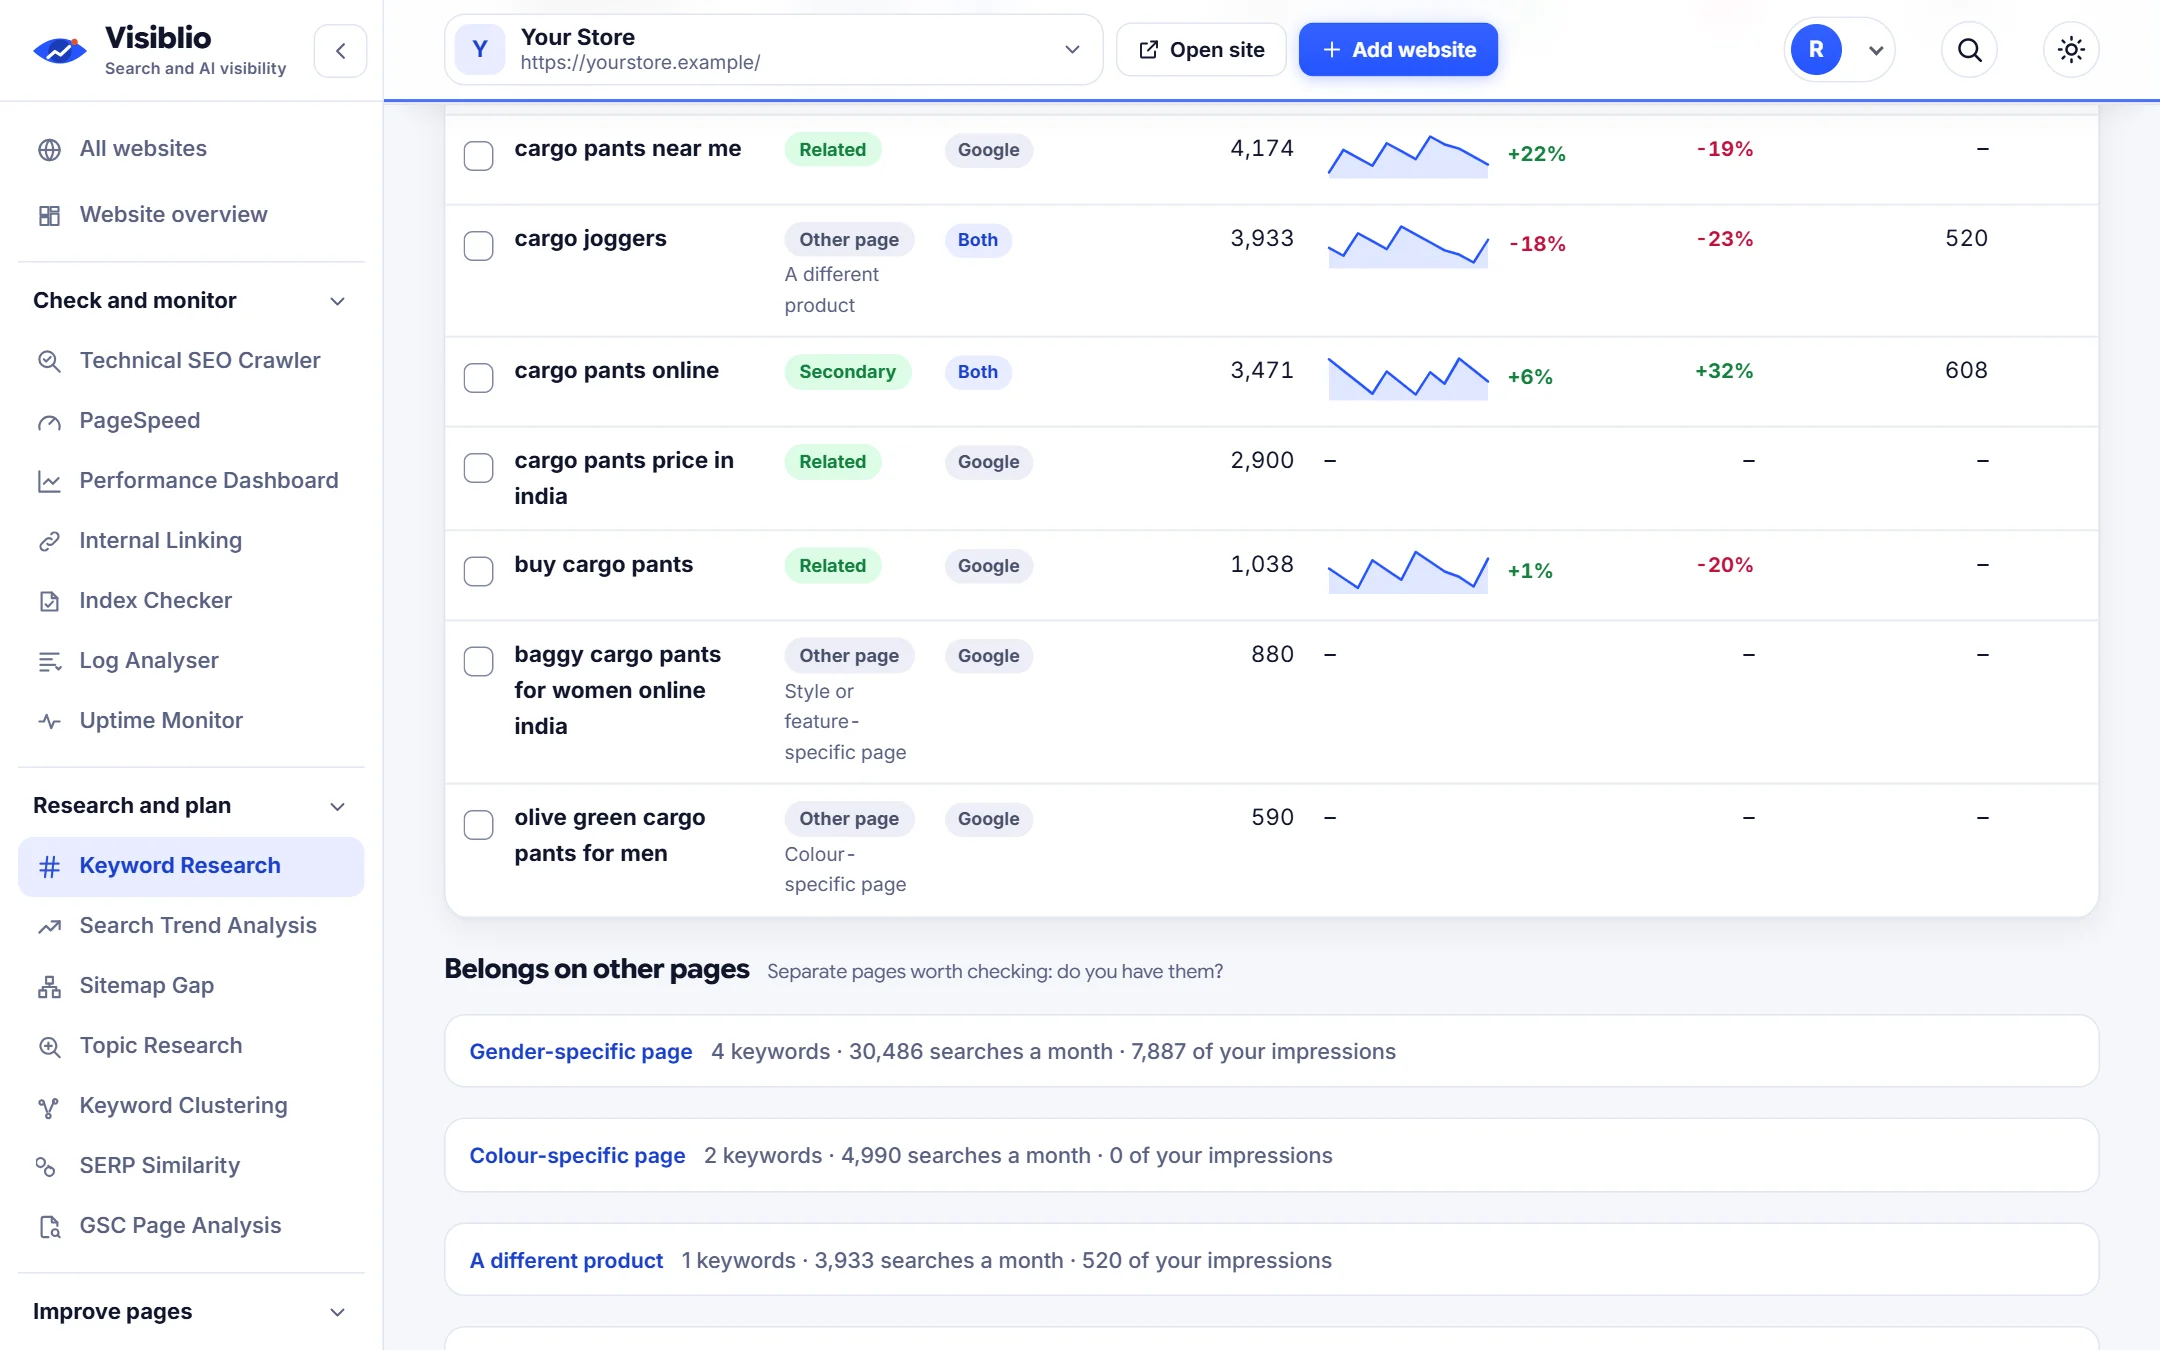2160x1350 pixels.
Task: Tick the olive green cargo pants for men checkbox
Action: pyautogui.click(x=478, y=825)
